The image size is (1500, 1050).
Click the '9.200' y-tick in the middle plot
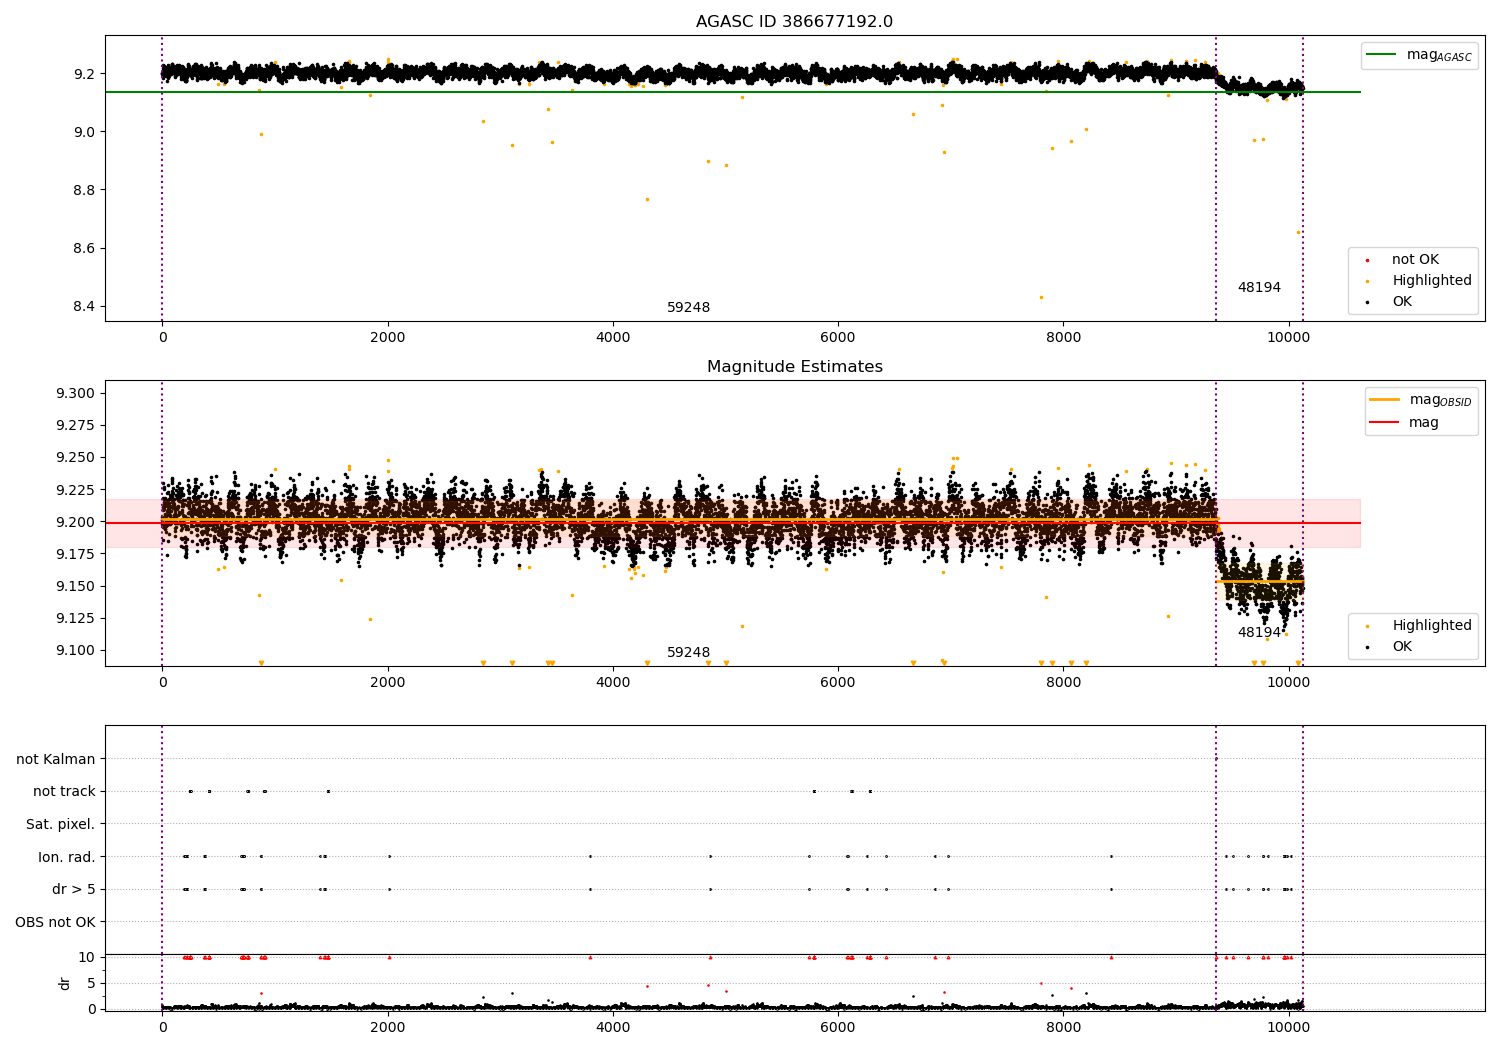point(76,523)
